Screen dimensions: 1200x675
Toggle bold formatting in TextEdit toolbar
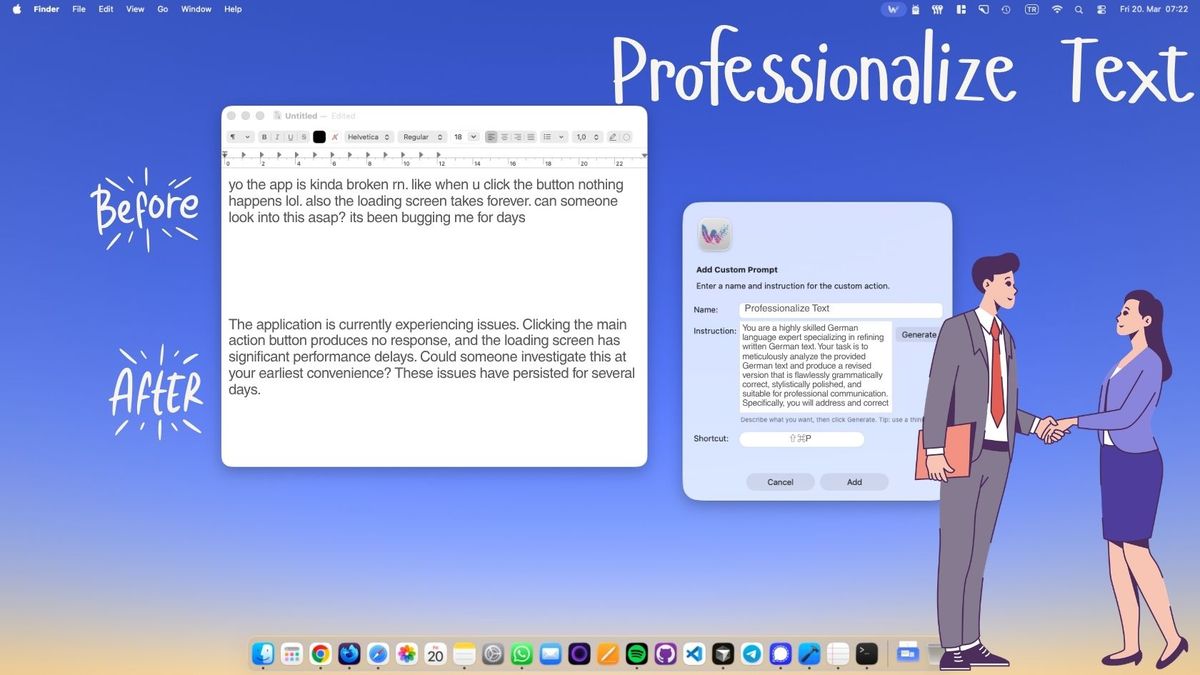265,137
